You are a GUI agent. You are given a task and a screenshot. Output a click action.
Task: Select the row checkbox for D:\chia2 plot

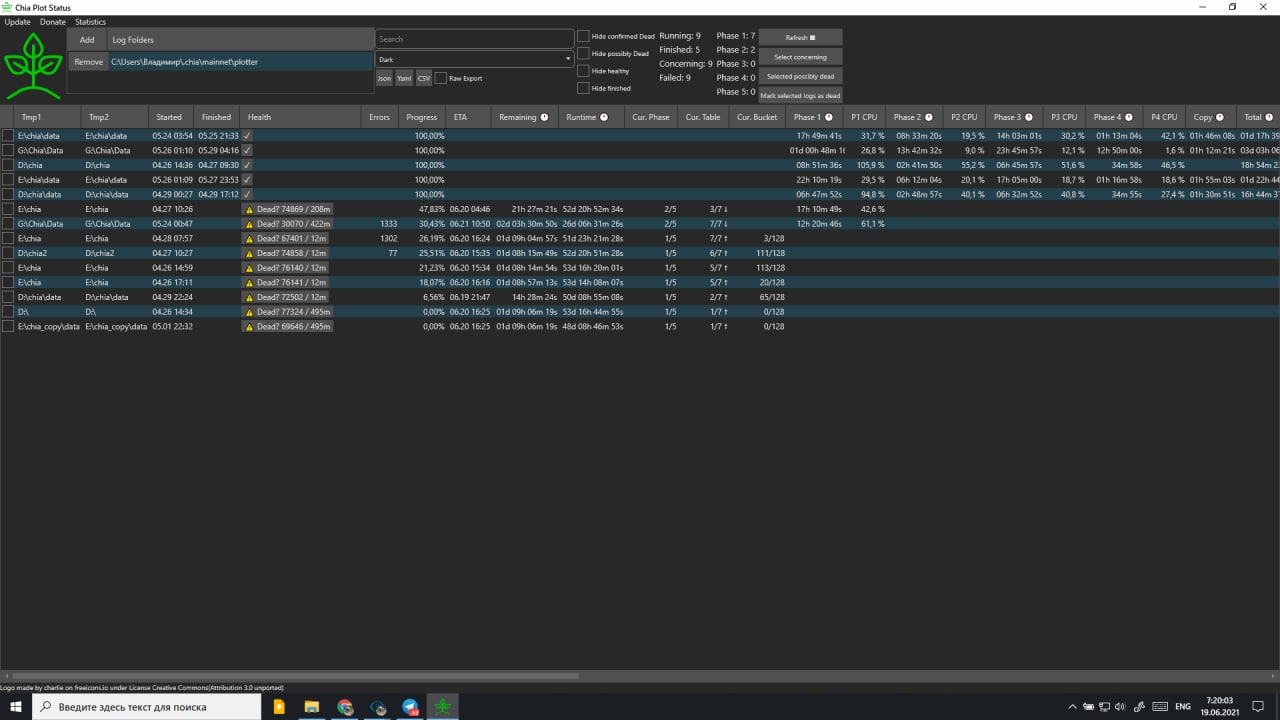pos(8,253)
